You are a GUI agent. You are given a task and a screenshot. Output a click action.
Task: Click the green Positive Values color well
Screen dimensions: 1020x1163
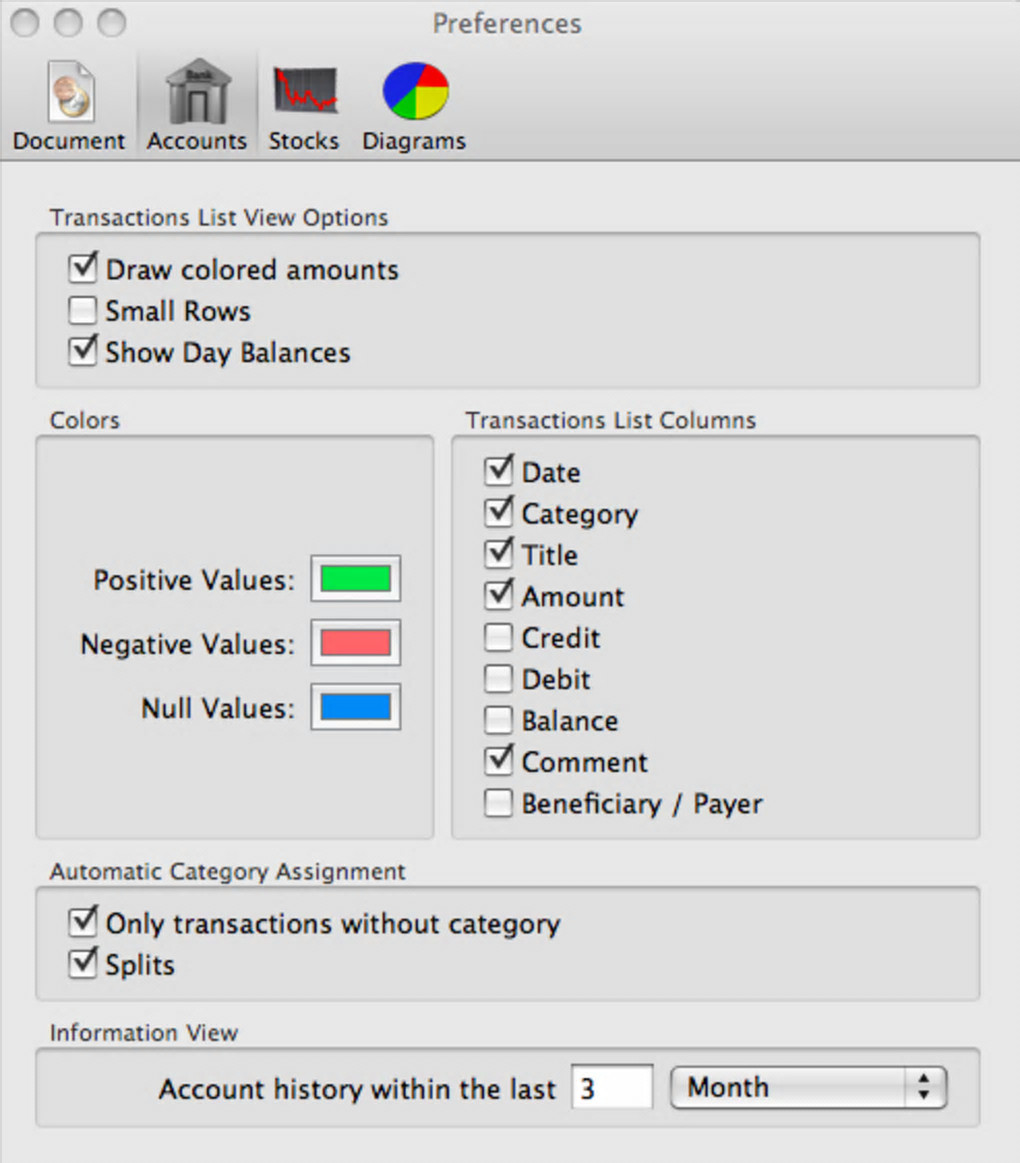[x=355, y=579]
